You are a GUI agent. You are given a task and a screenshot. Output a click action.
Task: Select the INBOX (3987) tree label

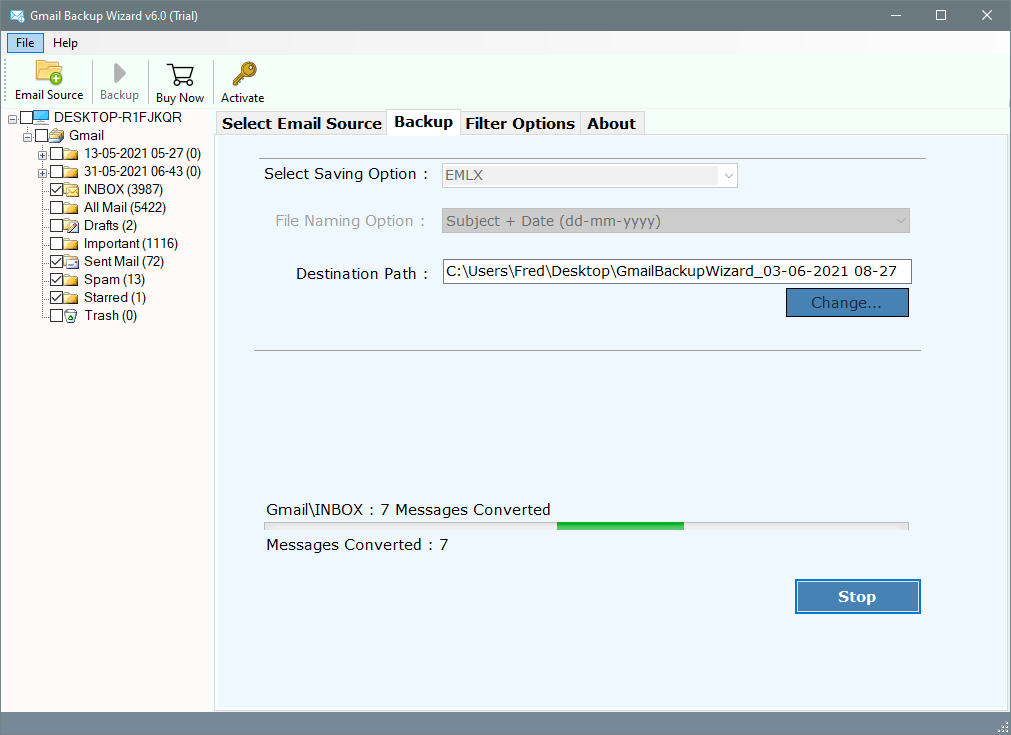click(x=123, y=190)
